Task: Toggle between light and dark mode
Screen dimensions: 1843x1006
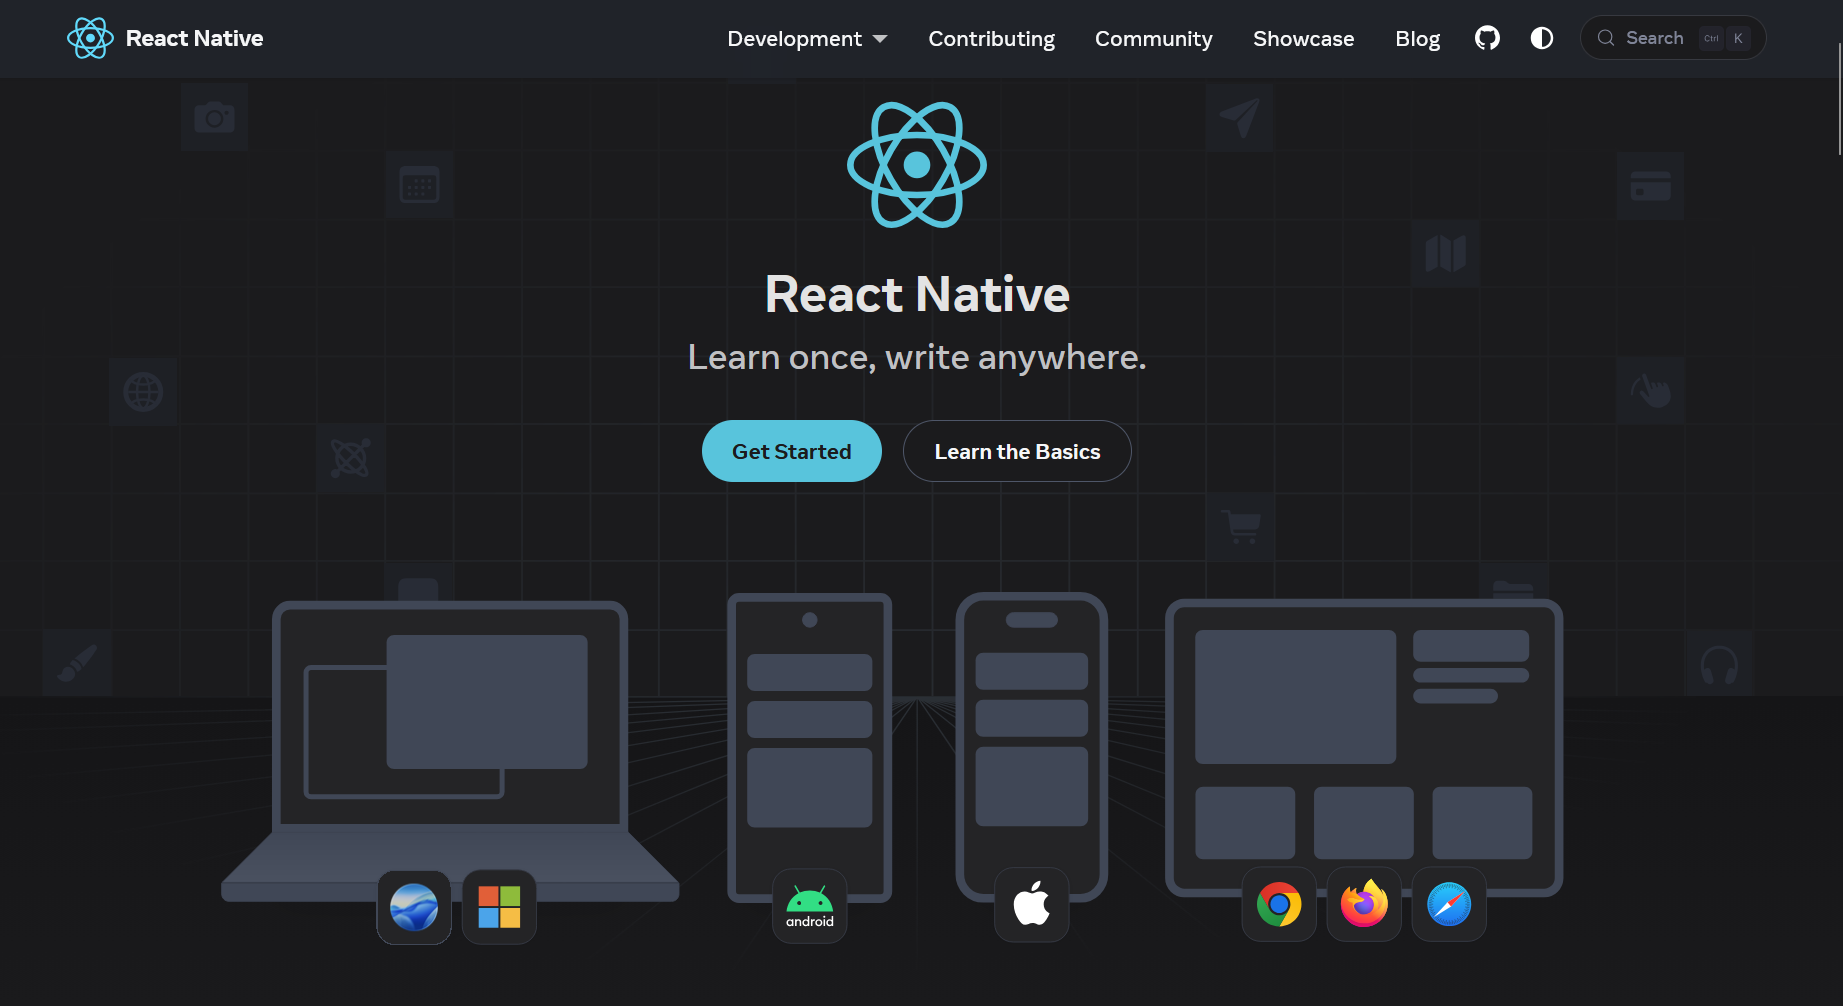Action: (1541, 38)
